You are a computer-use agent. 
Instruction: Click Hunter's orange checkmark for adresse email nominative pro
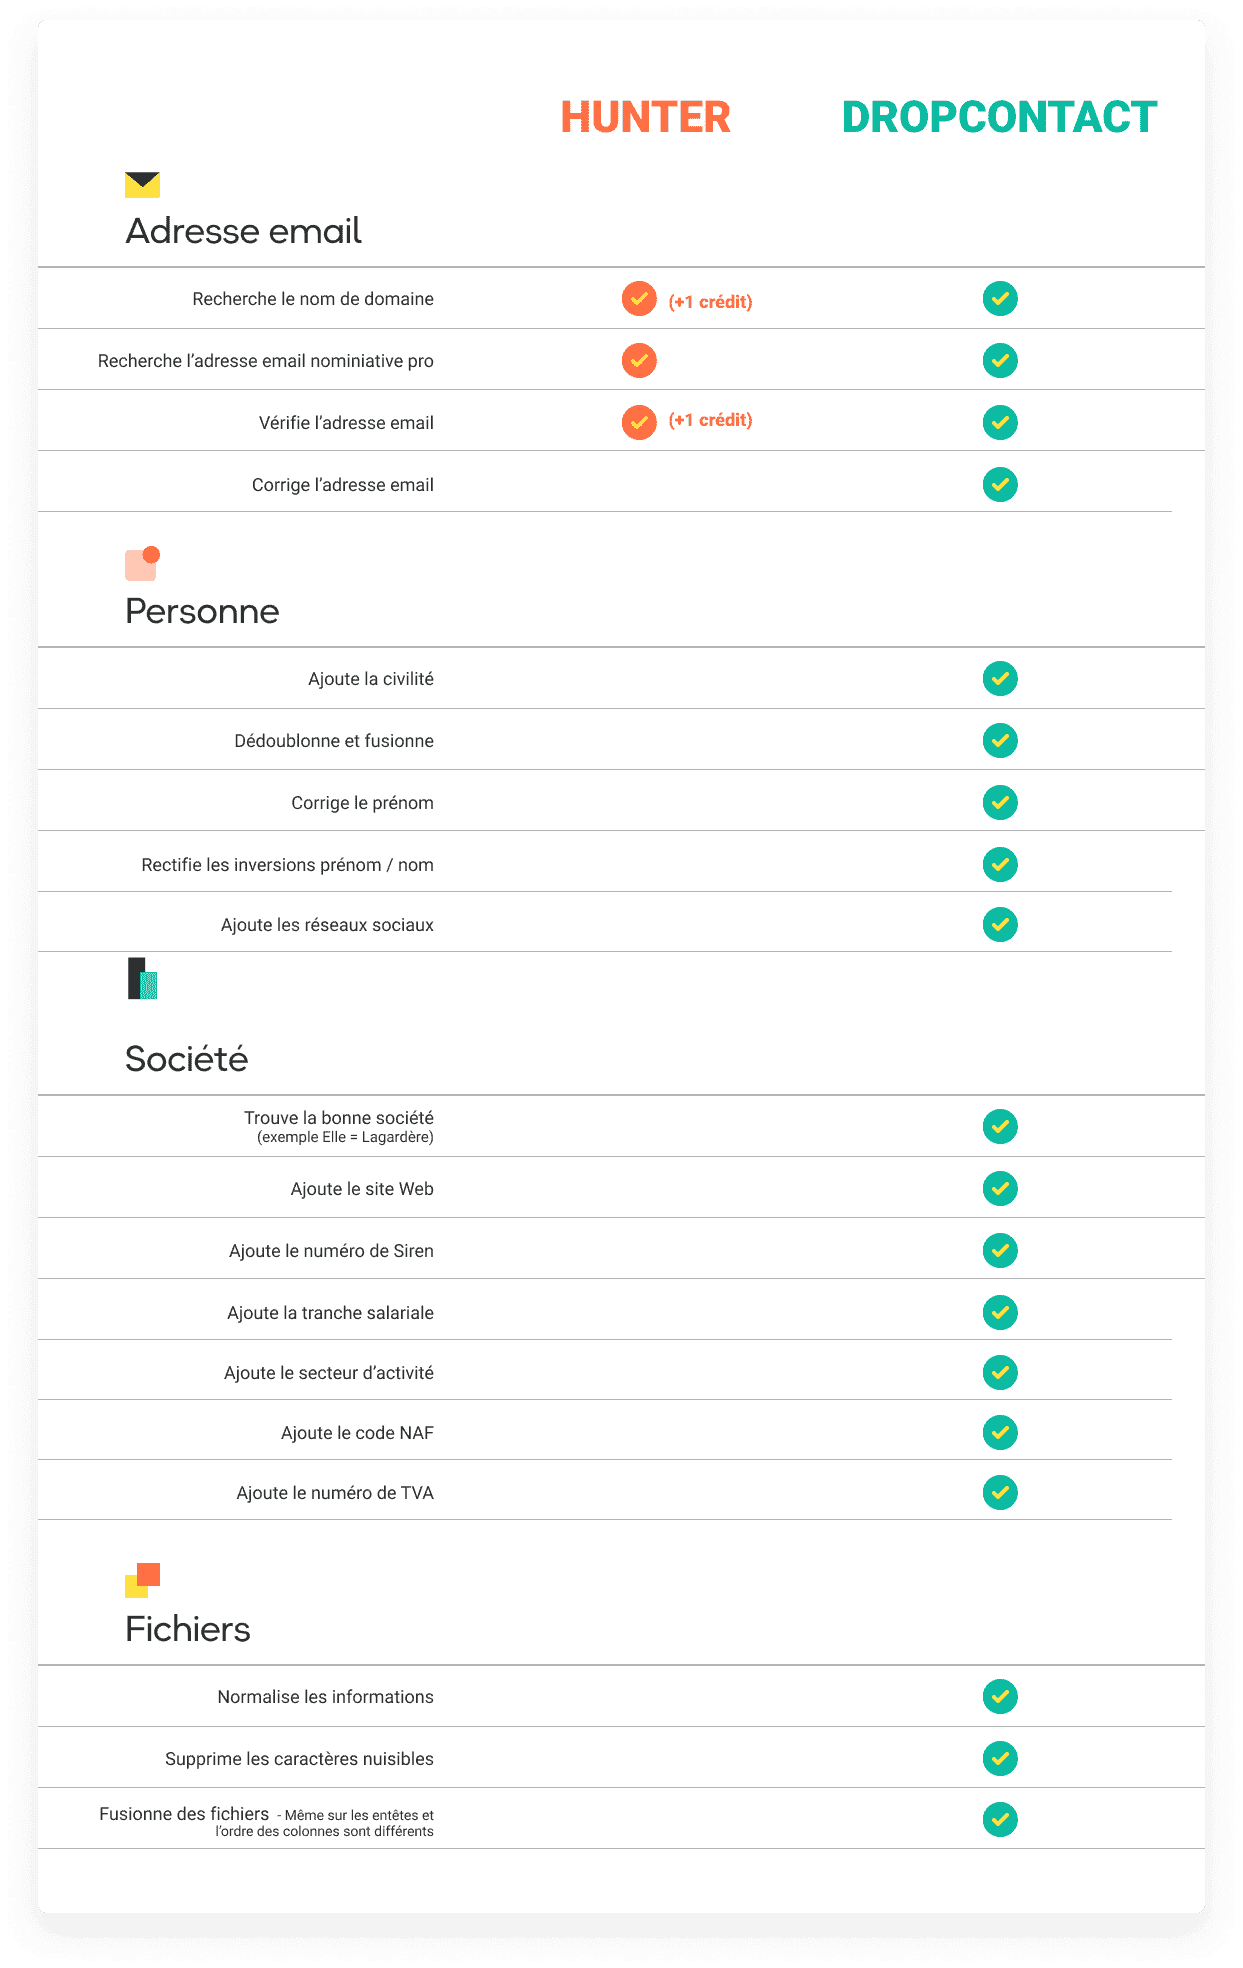point(639,360)
